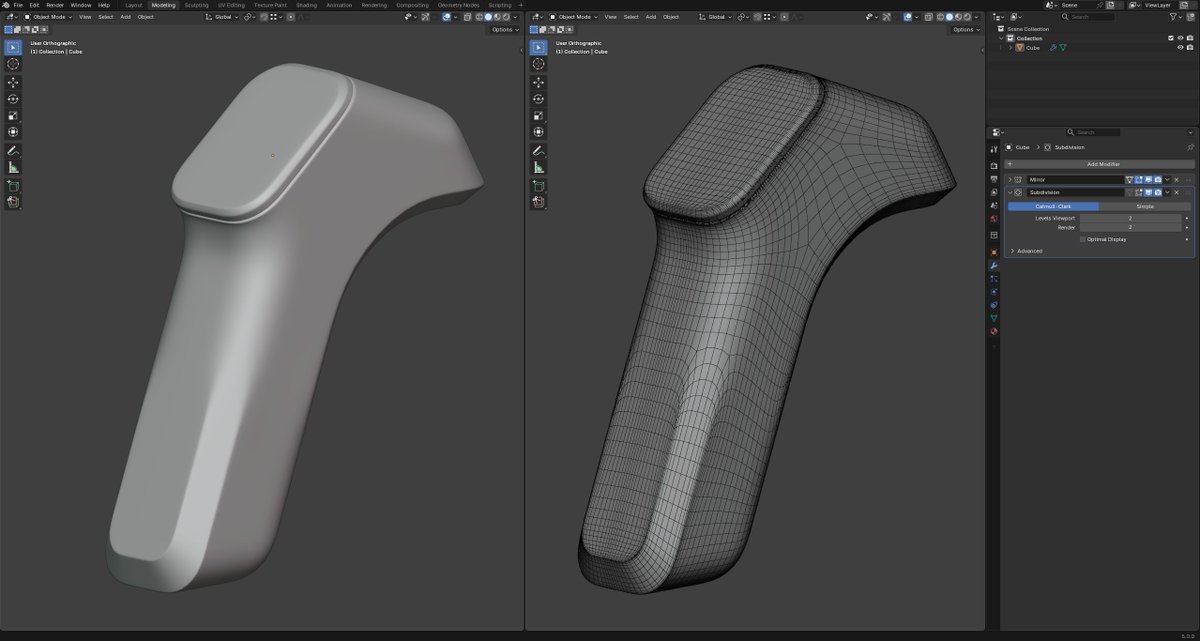The width and height of the screenshot is (1200, 641).
Task: Open the Render properties tab
Action: pyautogui.click(x=994, y=165)
